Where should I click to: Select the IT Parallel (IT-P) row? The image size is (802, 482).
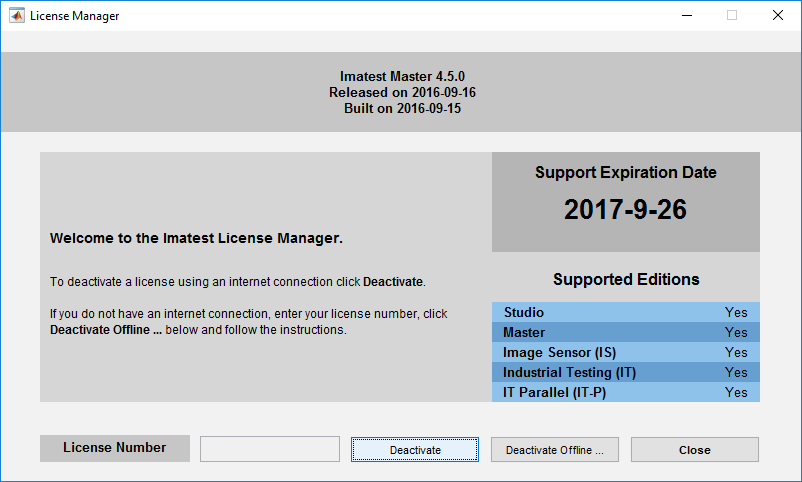pos(626,392)
